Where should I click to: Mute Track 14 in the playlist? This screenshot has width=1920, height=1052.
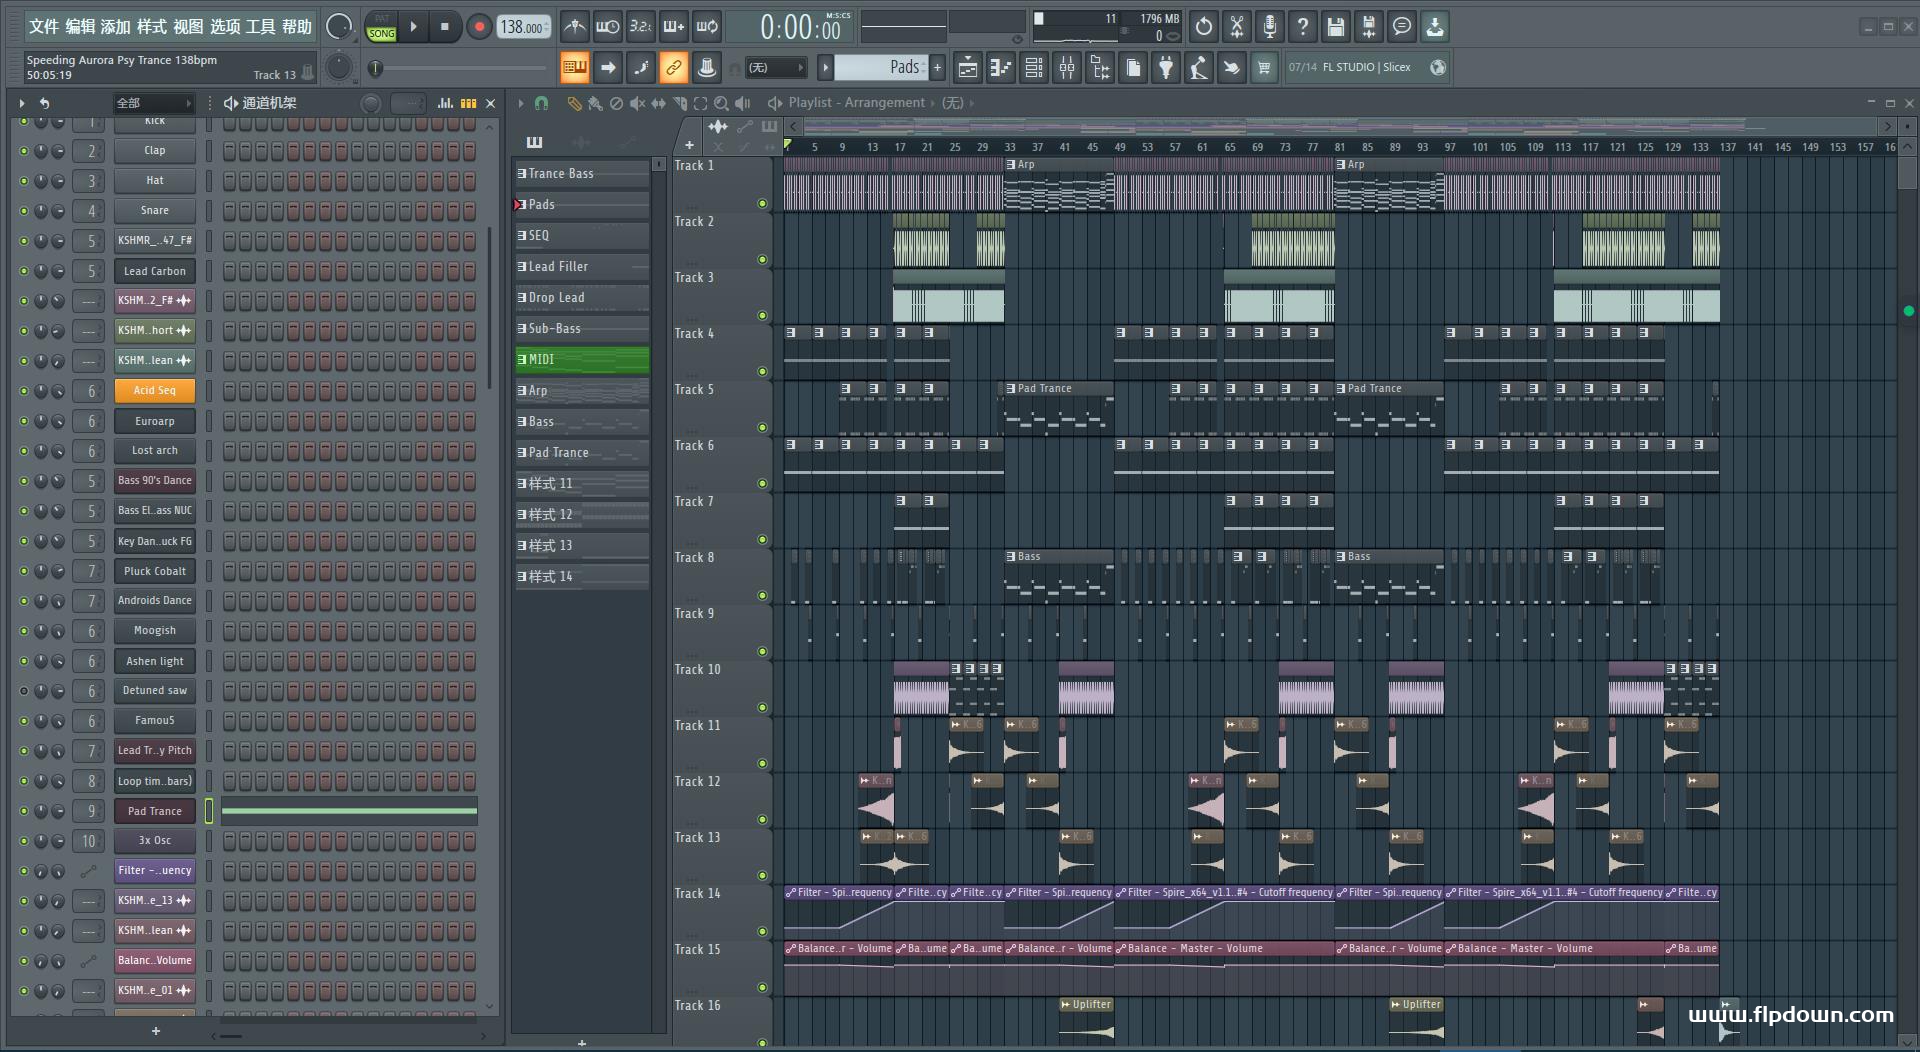coord(762,932)
